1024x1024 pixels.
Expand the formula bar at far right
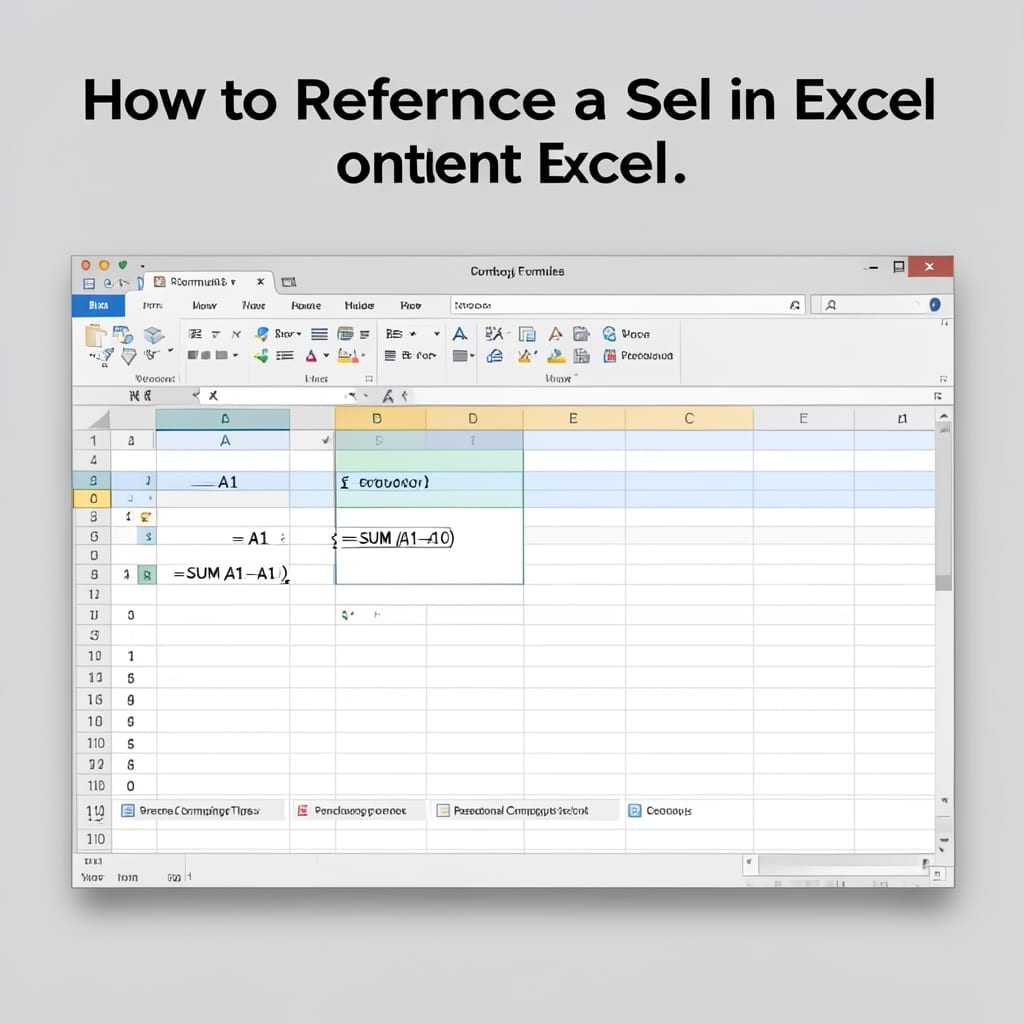[938, 396]
